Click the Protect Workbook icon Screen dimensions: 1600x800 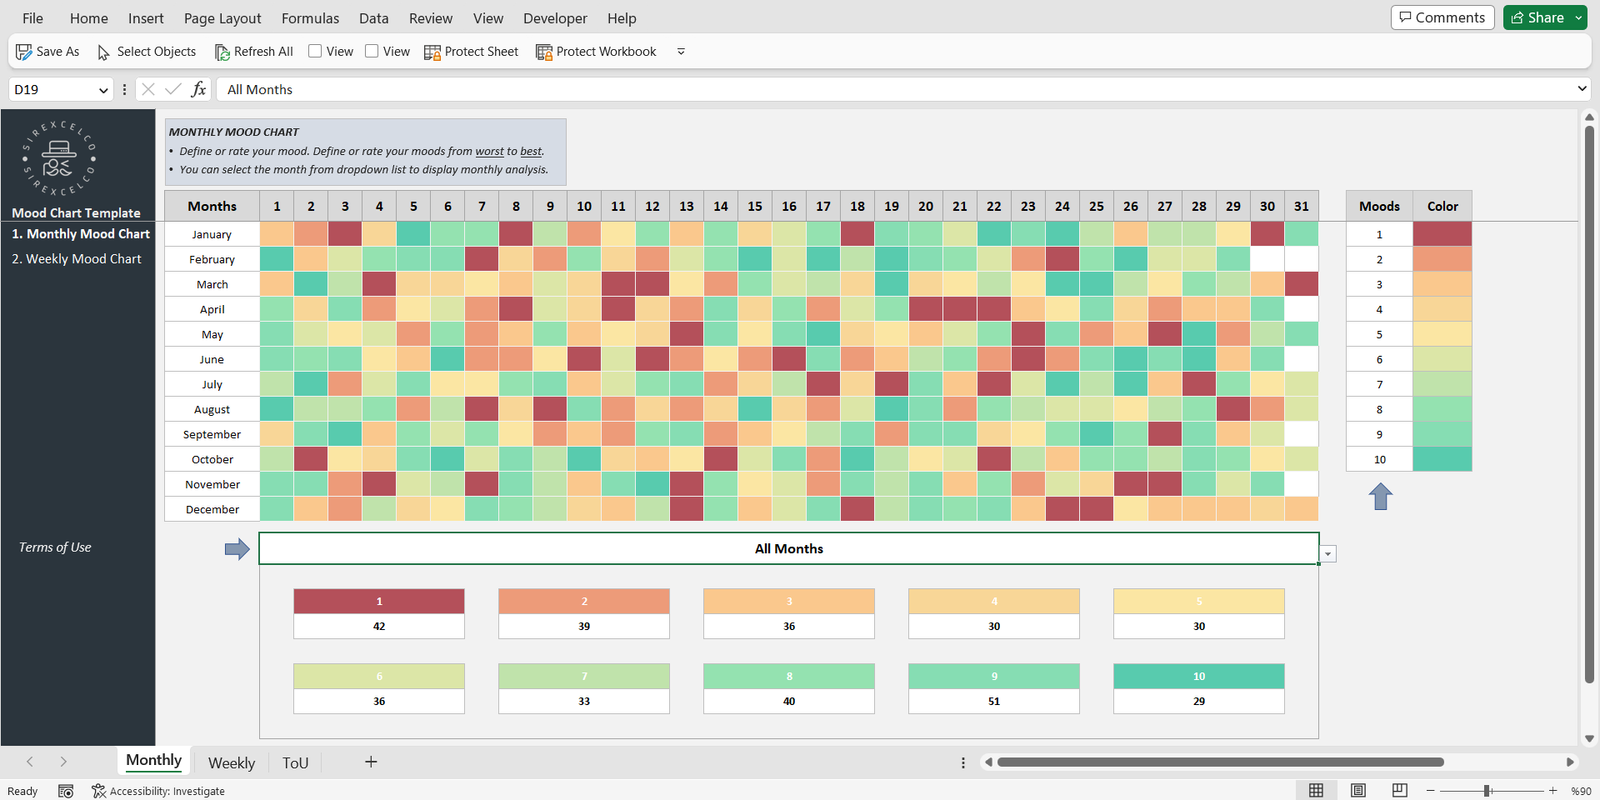(x=544, y=52)
